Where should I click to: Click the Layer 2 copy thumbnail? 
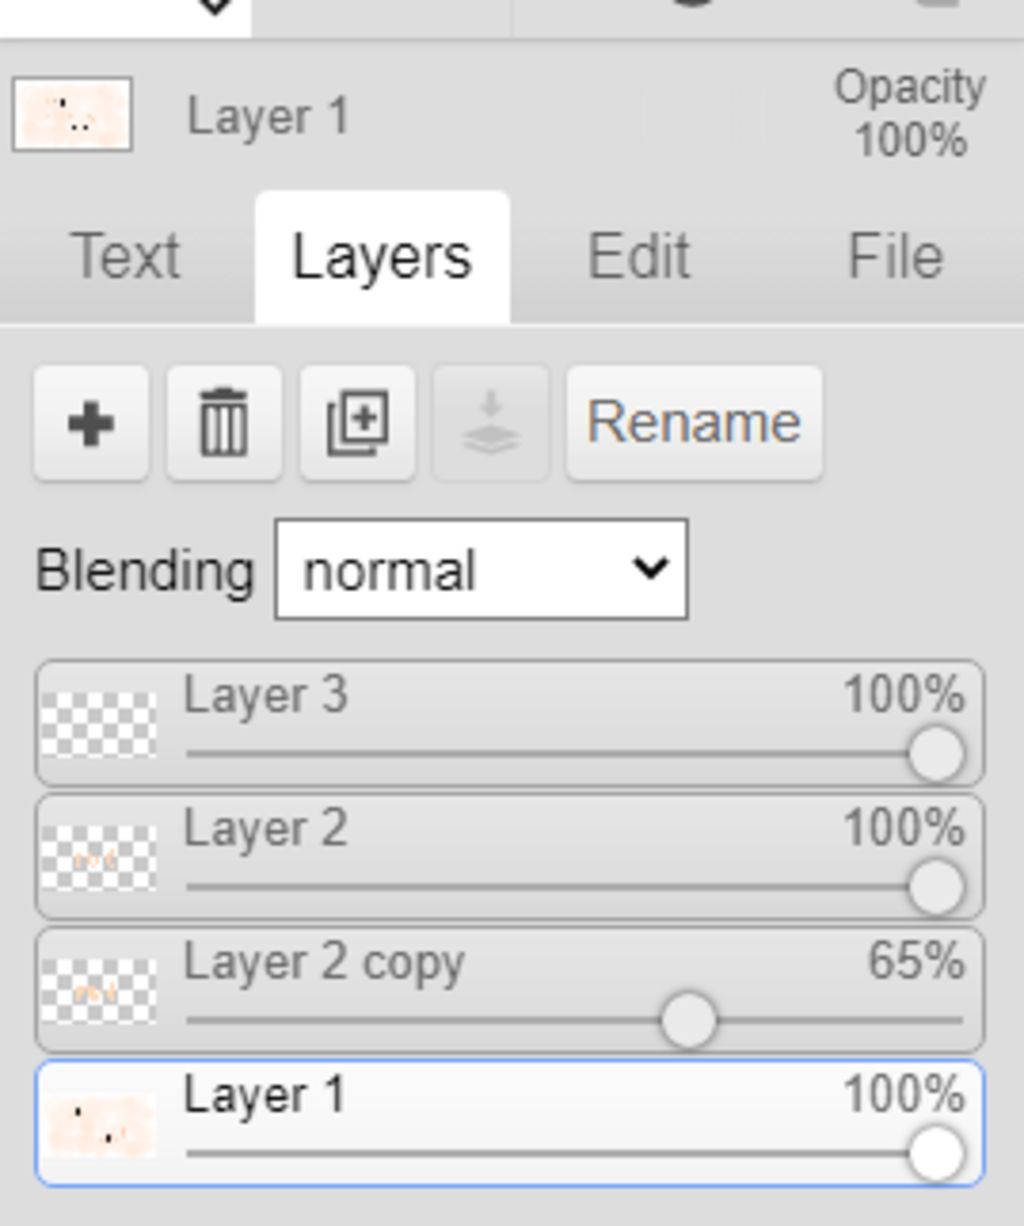(99, 991)
